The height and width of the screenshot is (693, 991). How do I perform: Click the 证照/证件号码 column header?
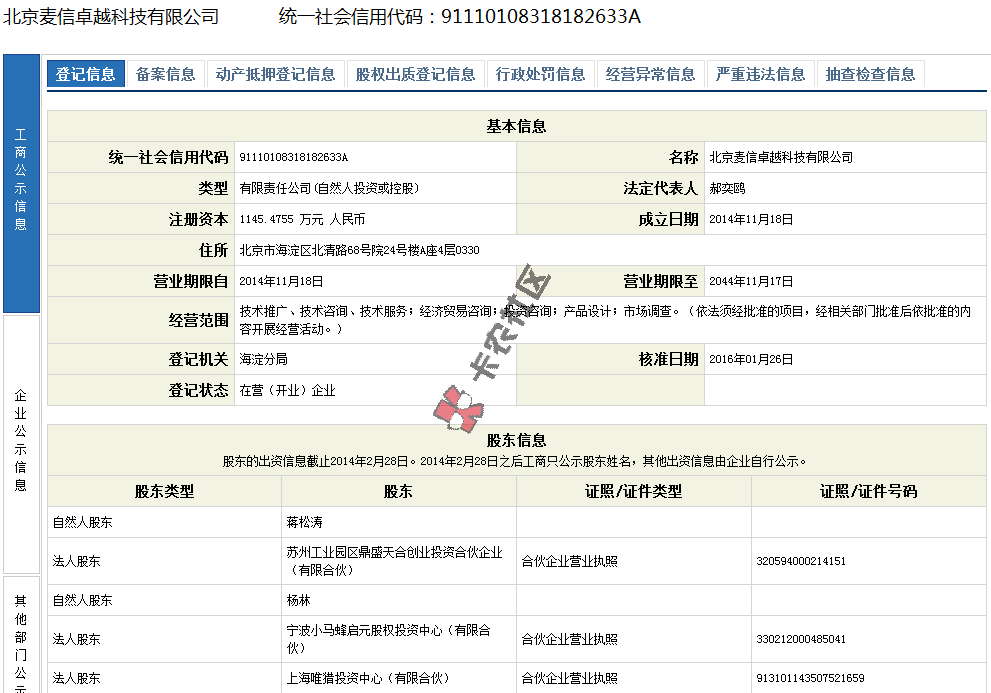tap(868, 491)
